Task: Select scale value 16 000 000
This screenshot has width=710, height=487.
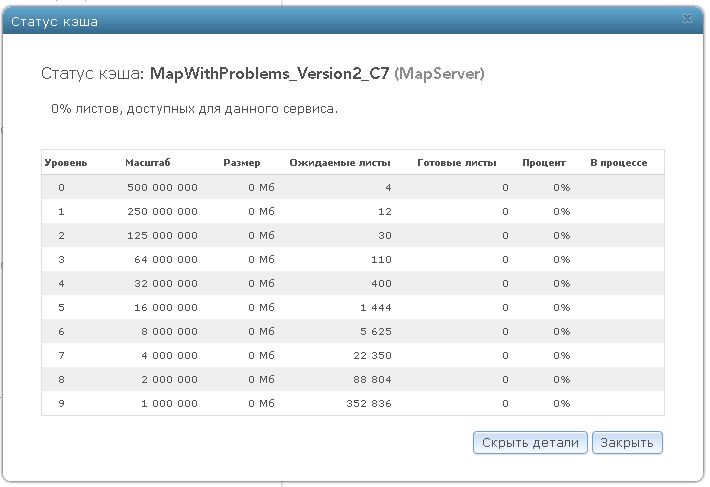Action: pyautogui.click(x=166, y=307)
